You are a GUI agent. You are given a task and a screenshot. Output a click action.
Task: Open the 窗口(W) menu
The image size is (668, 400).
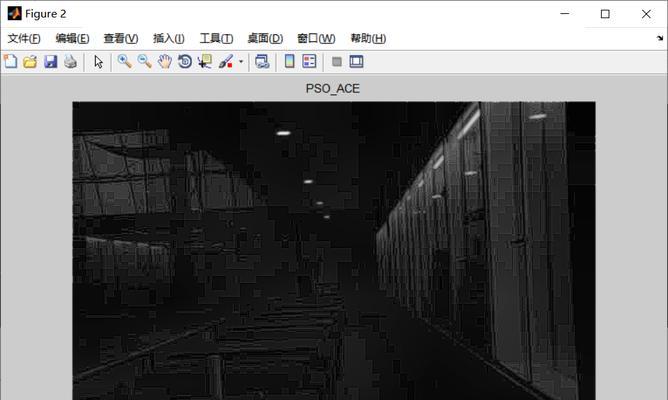[x=316, y=39]
